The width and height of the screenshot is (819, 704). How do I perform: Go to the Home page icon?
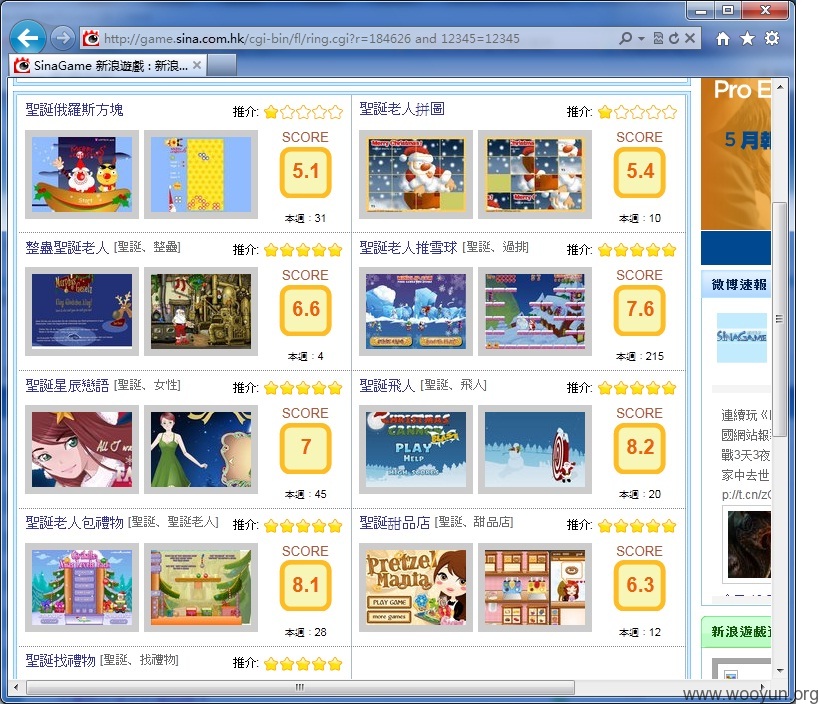coord(723,38)
